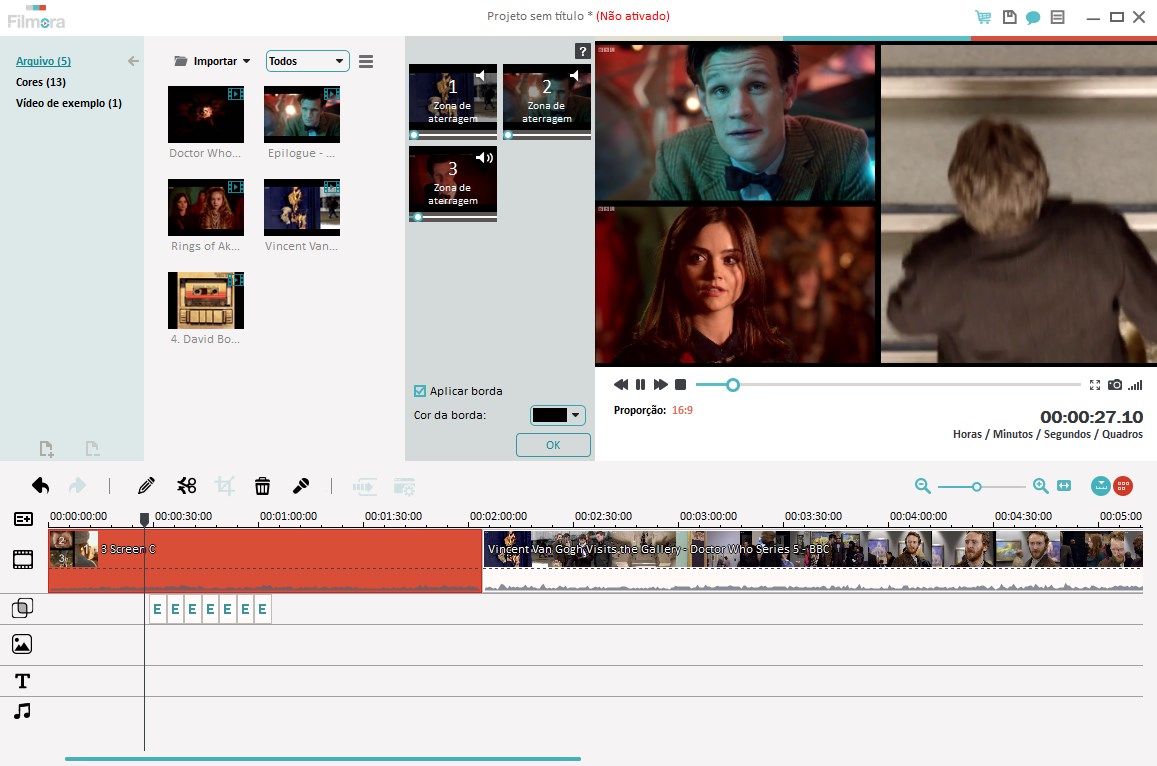The width and height of the screenshot is (1157, 766).
Task: Take a snapshot with the camera icon
Action: [x=1115, y=384]
